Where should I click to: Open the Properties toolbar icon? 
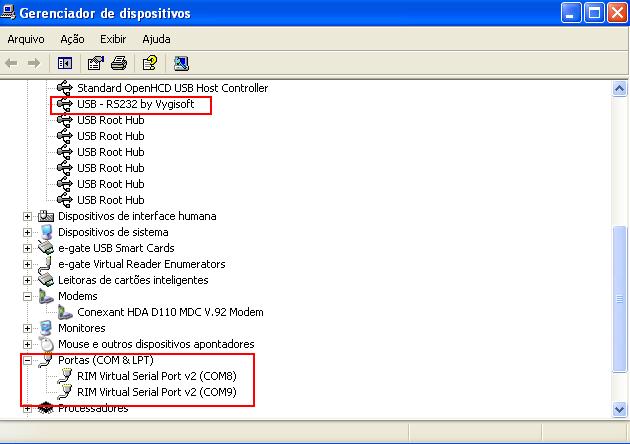pos(96,63)
